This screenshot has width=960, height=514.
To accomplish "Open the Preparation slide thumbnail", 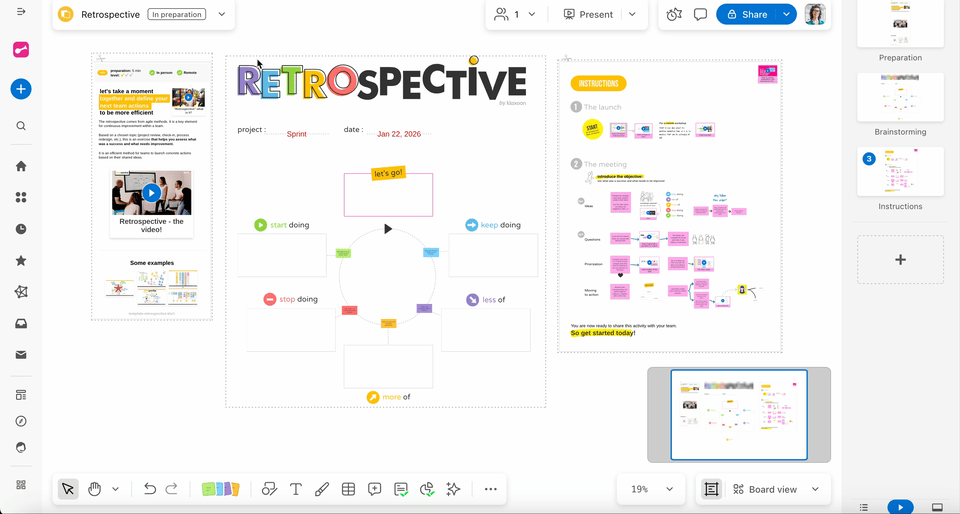I will coord(900,23).
